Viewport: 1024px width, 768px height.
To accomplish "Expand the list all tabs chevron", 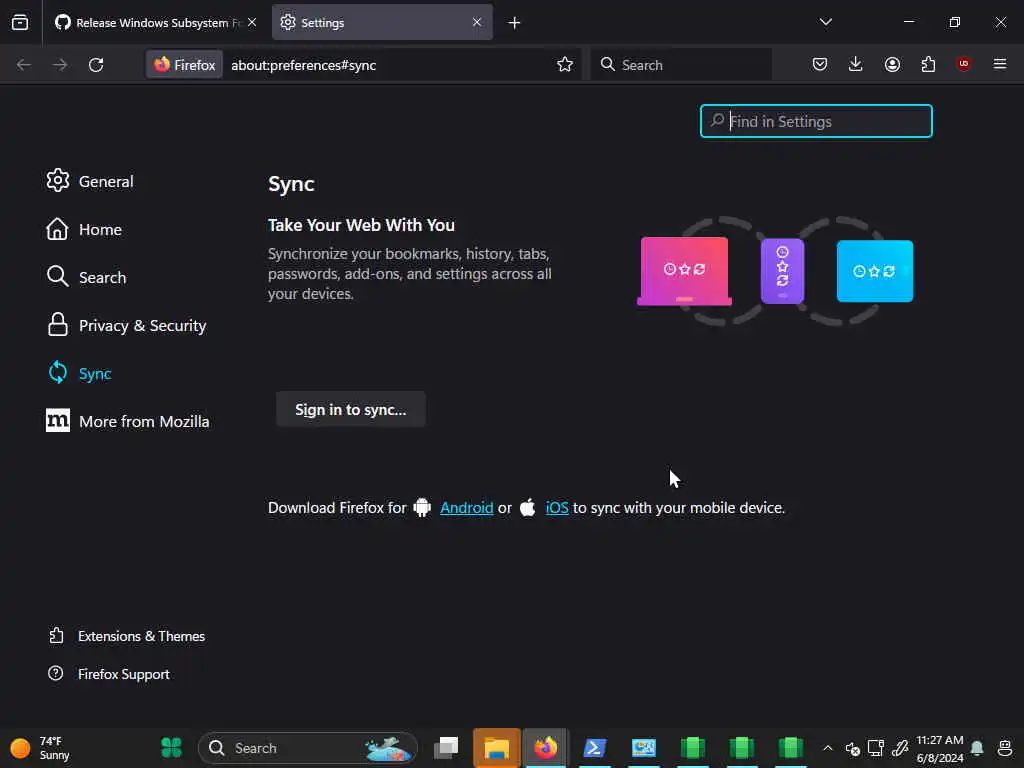I will pyautogui.click(x=825, y=22).
